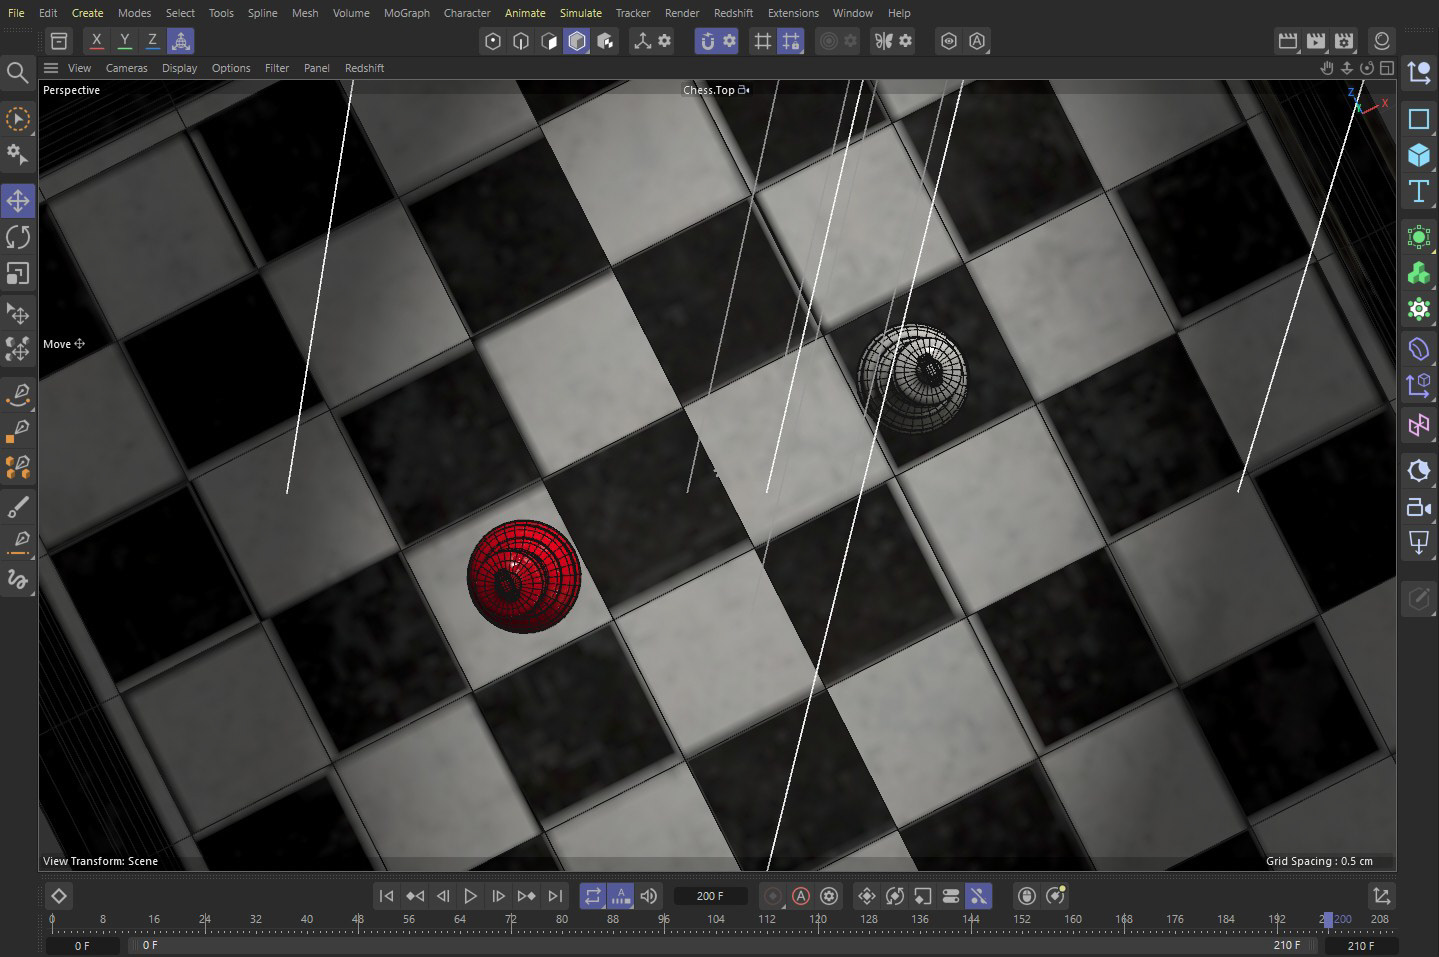Image resolution: width=1439 pixels, height=957 pixels.
Task: Open the viewport Redshift menu
Action: point(364,68)
